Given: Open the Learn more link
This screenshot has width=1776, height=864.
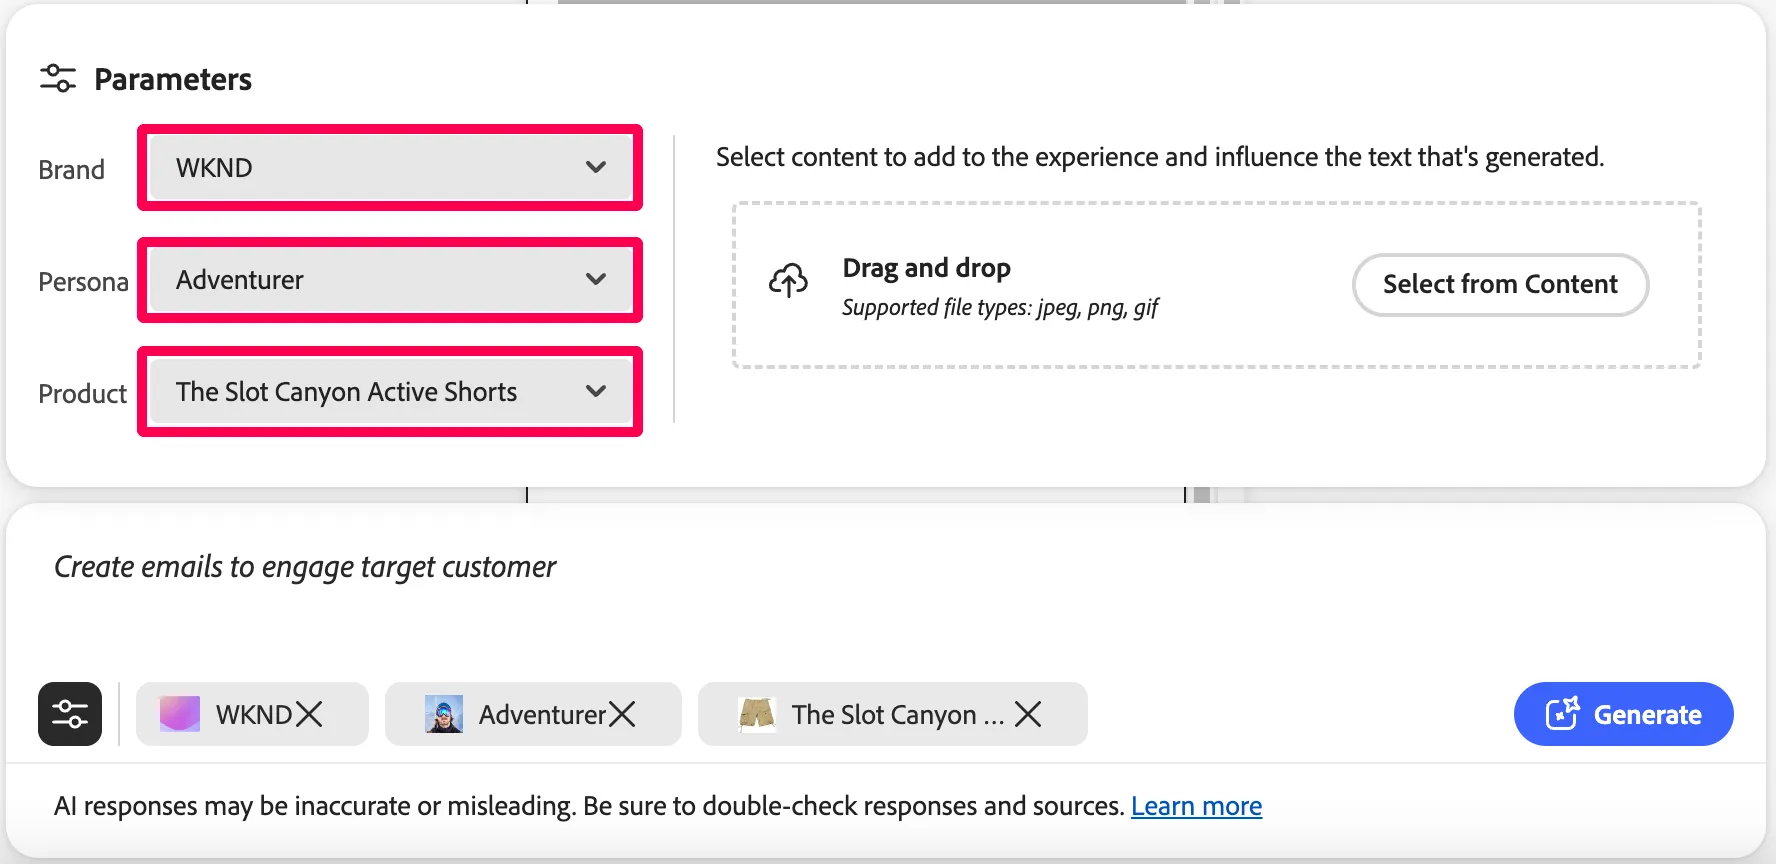Looking at the screenshot, I should (x=1196, y=806).
